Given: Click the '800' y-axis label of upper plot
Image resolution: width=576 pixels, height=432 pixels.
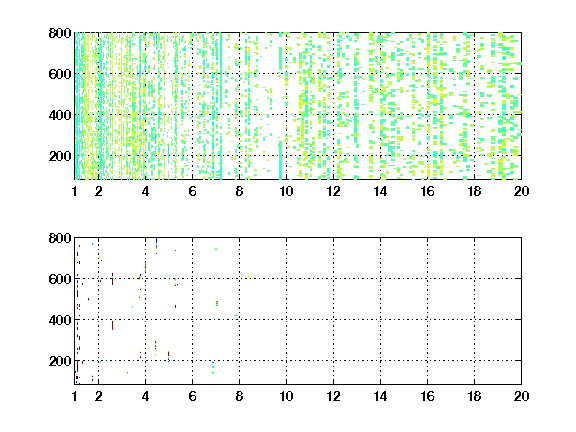Looking at the screenshot, I should click(60, 33).
